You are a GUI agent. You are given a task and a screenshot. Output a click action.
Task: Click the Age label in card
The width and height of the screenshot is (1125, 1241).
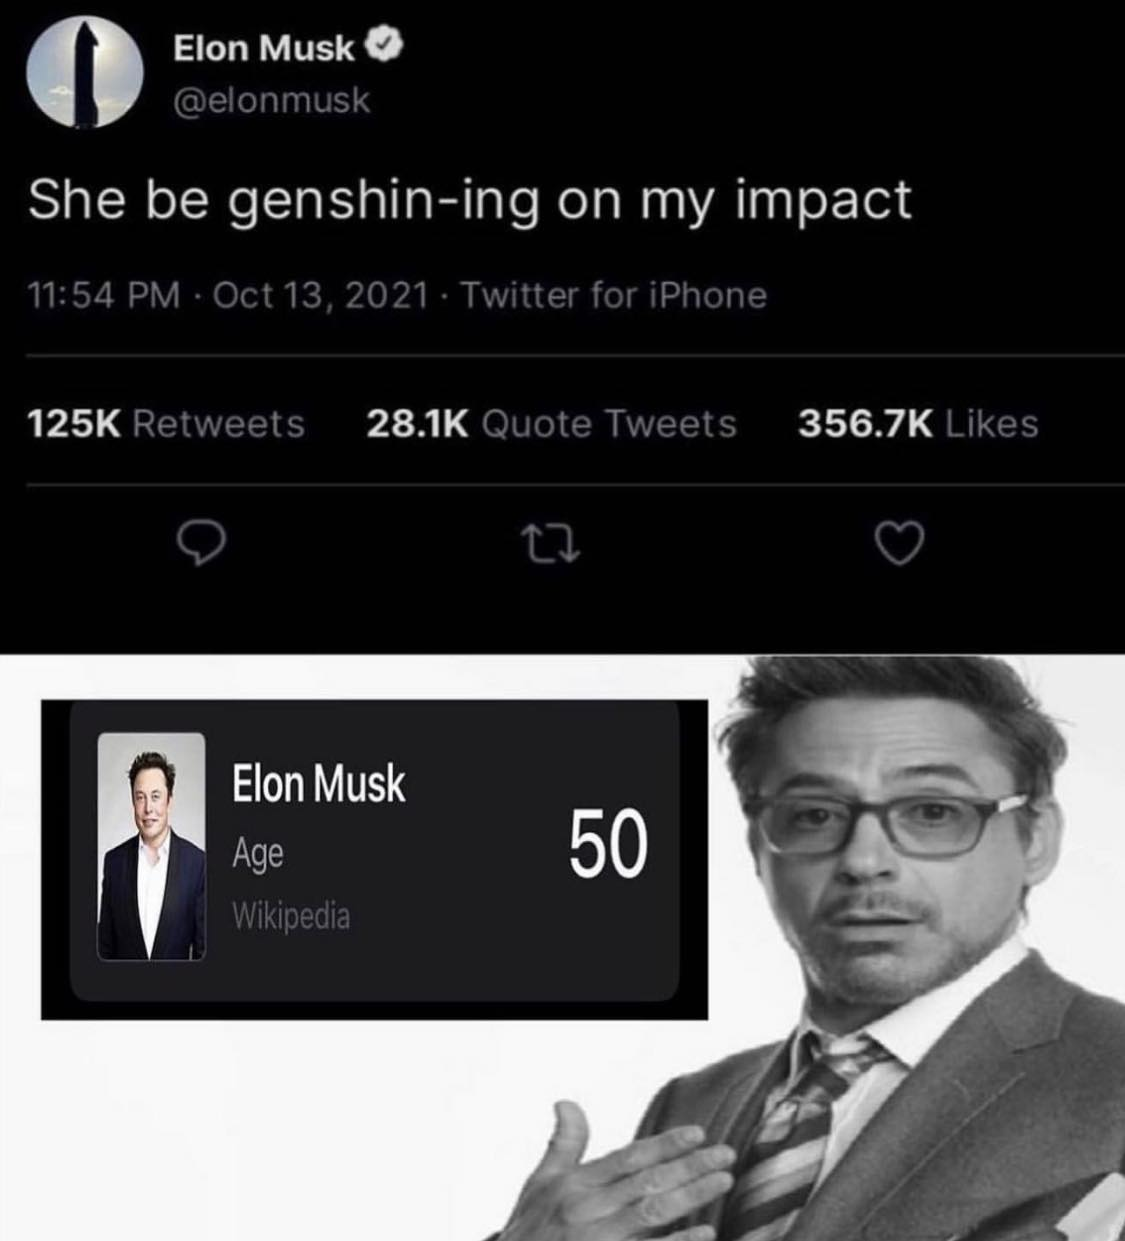tap(258, 854)
